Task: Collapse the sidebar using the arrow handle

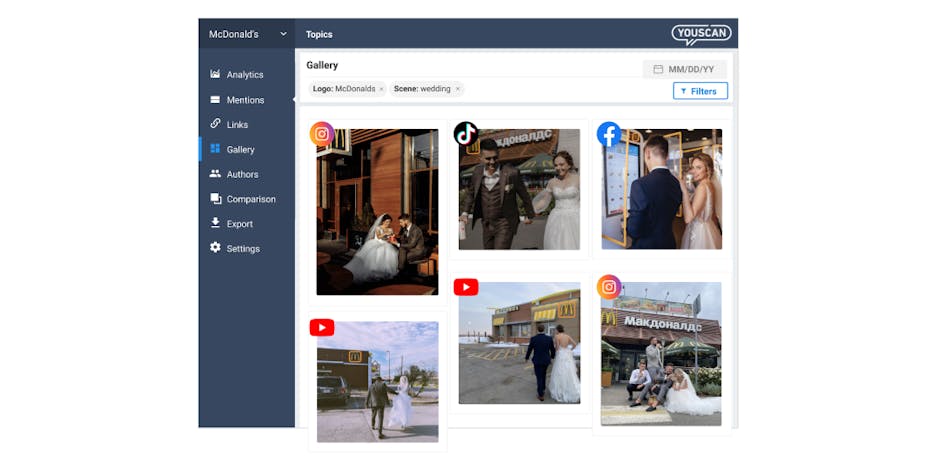Action: [x=293, y=100]
